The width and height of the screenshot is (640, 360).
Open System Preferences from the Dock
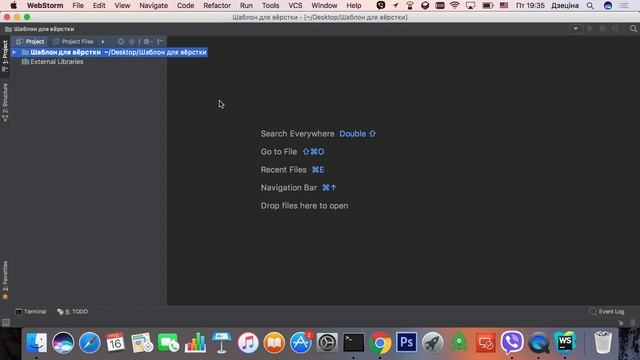327,342
